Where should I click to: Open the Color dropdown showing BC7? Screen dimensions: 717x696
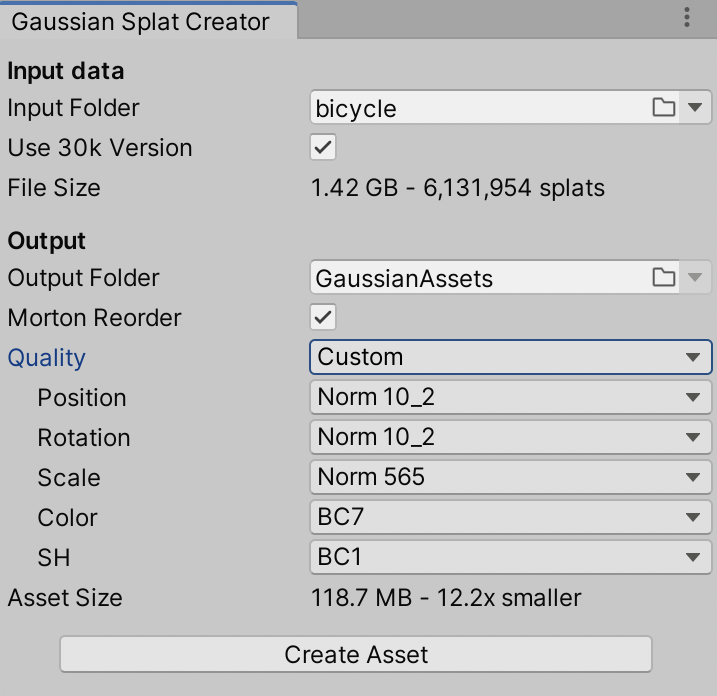coord(511,517)
